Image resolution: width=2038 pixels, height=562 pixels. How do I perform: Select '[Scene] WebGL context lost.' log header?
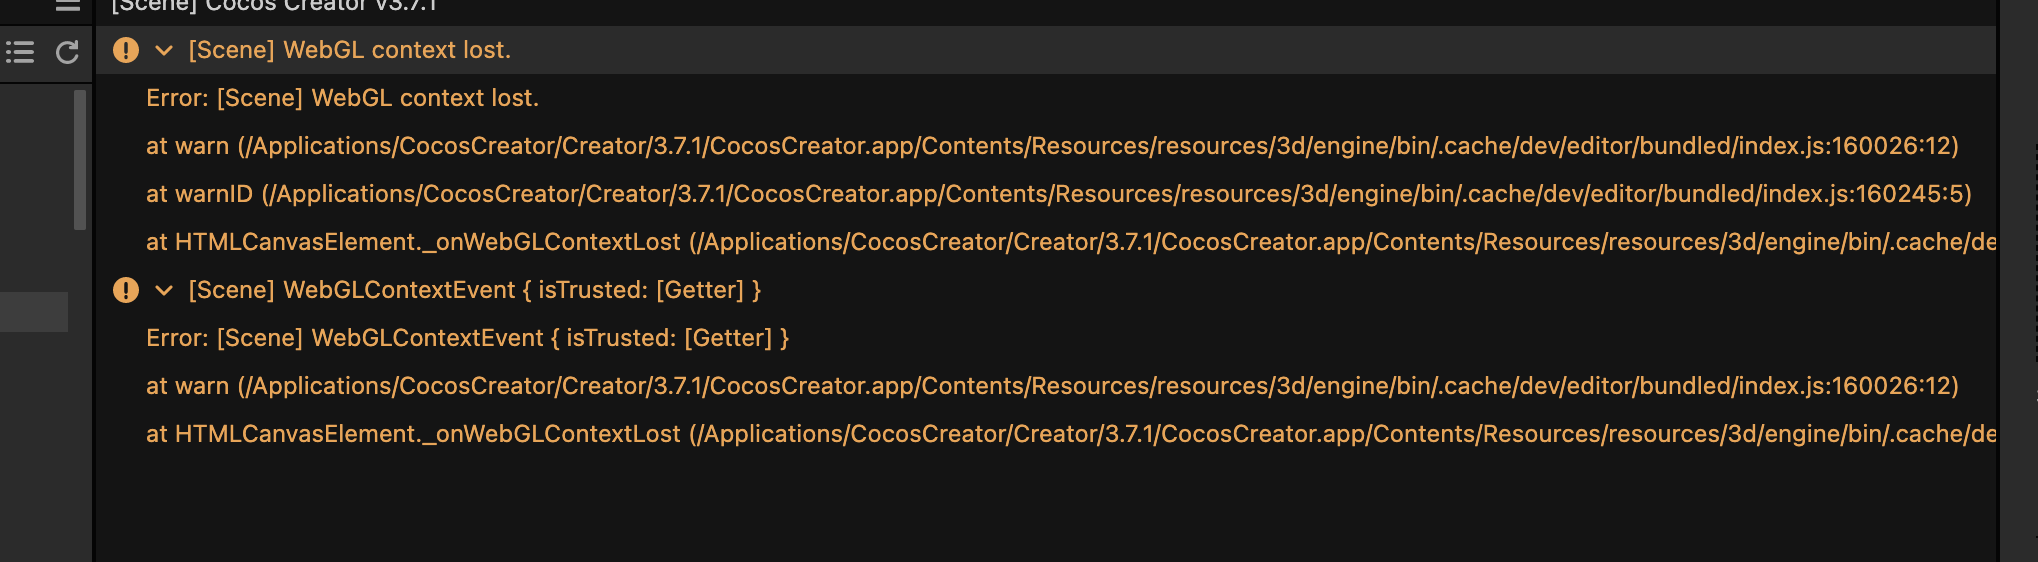(349, 50)
